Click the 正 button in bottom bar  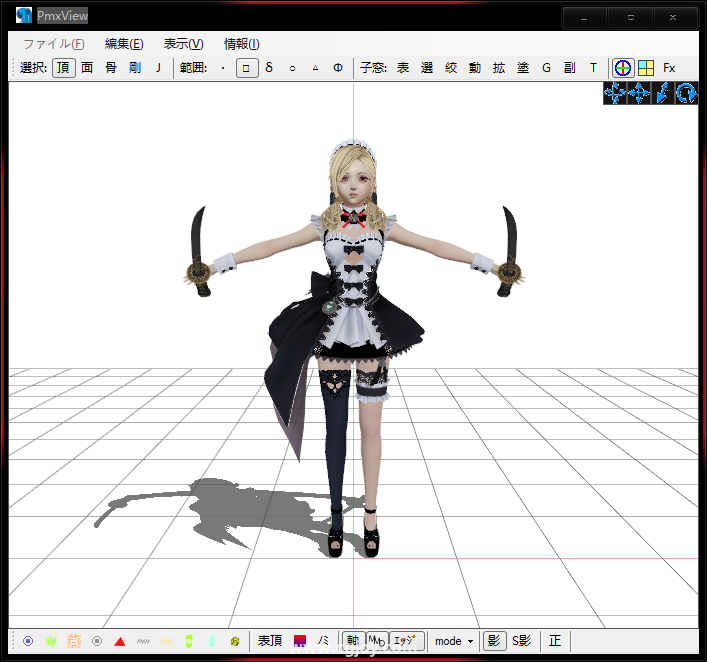tap(555, 641)
